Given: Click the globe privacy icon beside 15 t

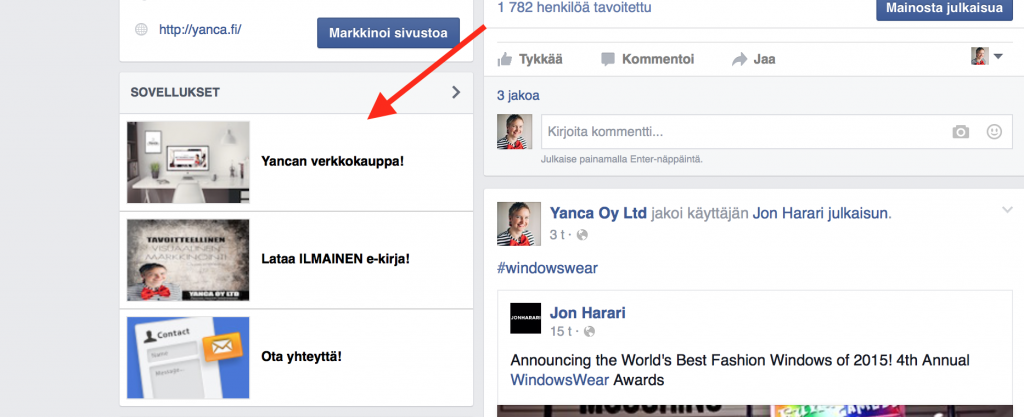Looking at the screenshot, I should pos(590,332).
